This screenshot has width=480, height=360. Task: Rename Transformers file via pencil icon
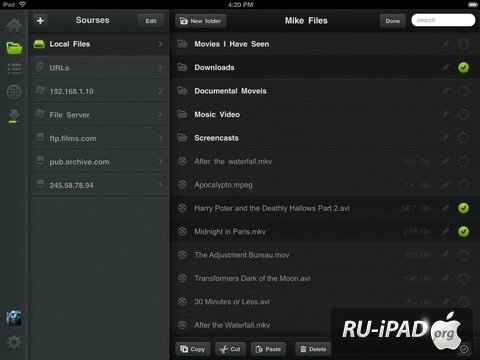(446, 278)
